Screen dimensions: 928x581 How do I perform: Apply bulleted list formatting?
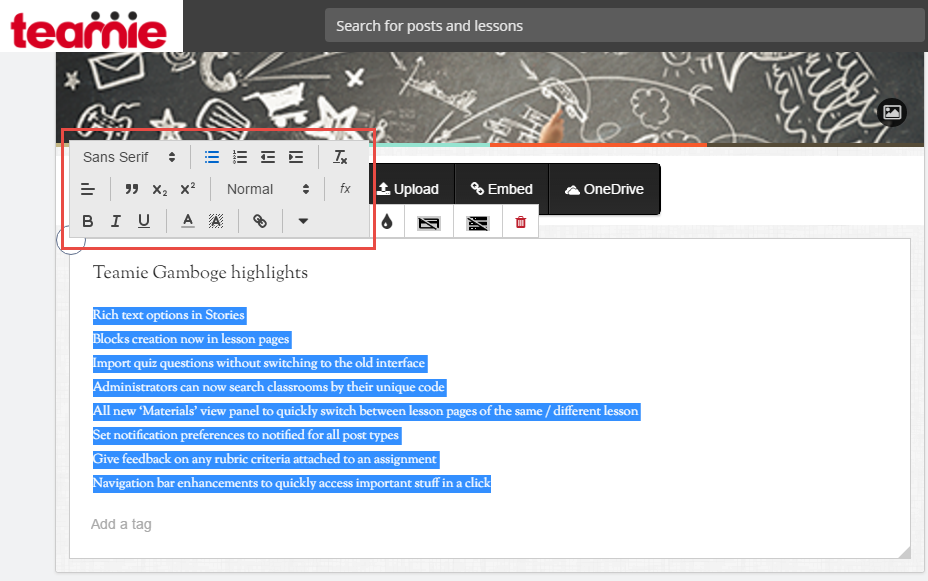212,157
